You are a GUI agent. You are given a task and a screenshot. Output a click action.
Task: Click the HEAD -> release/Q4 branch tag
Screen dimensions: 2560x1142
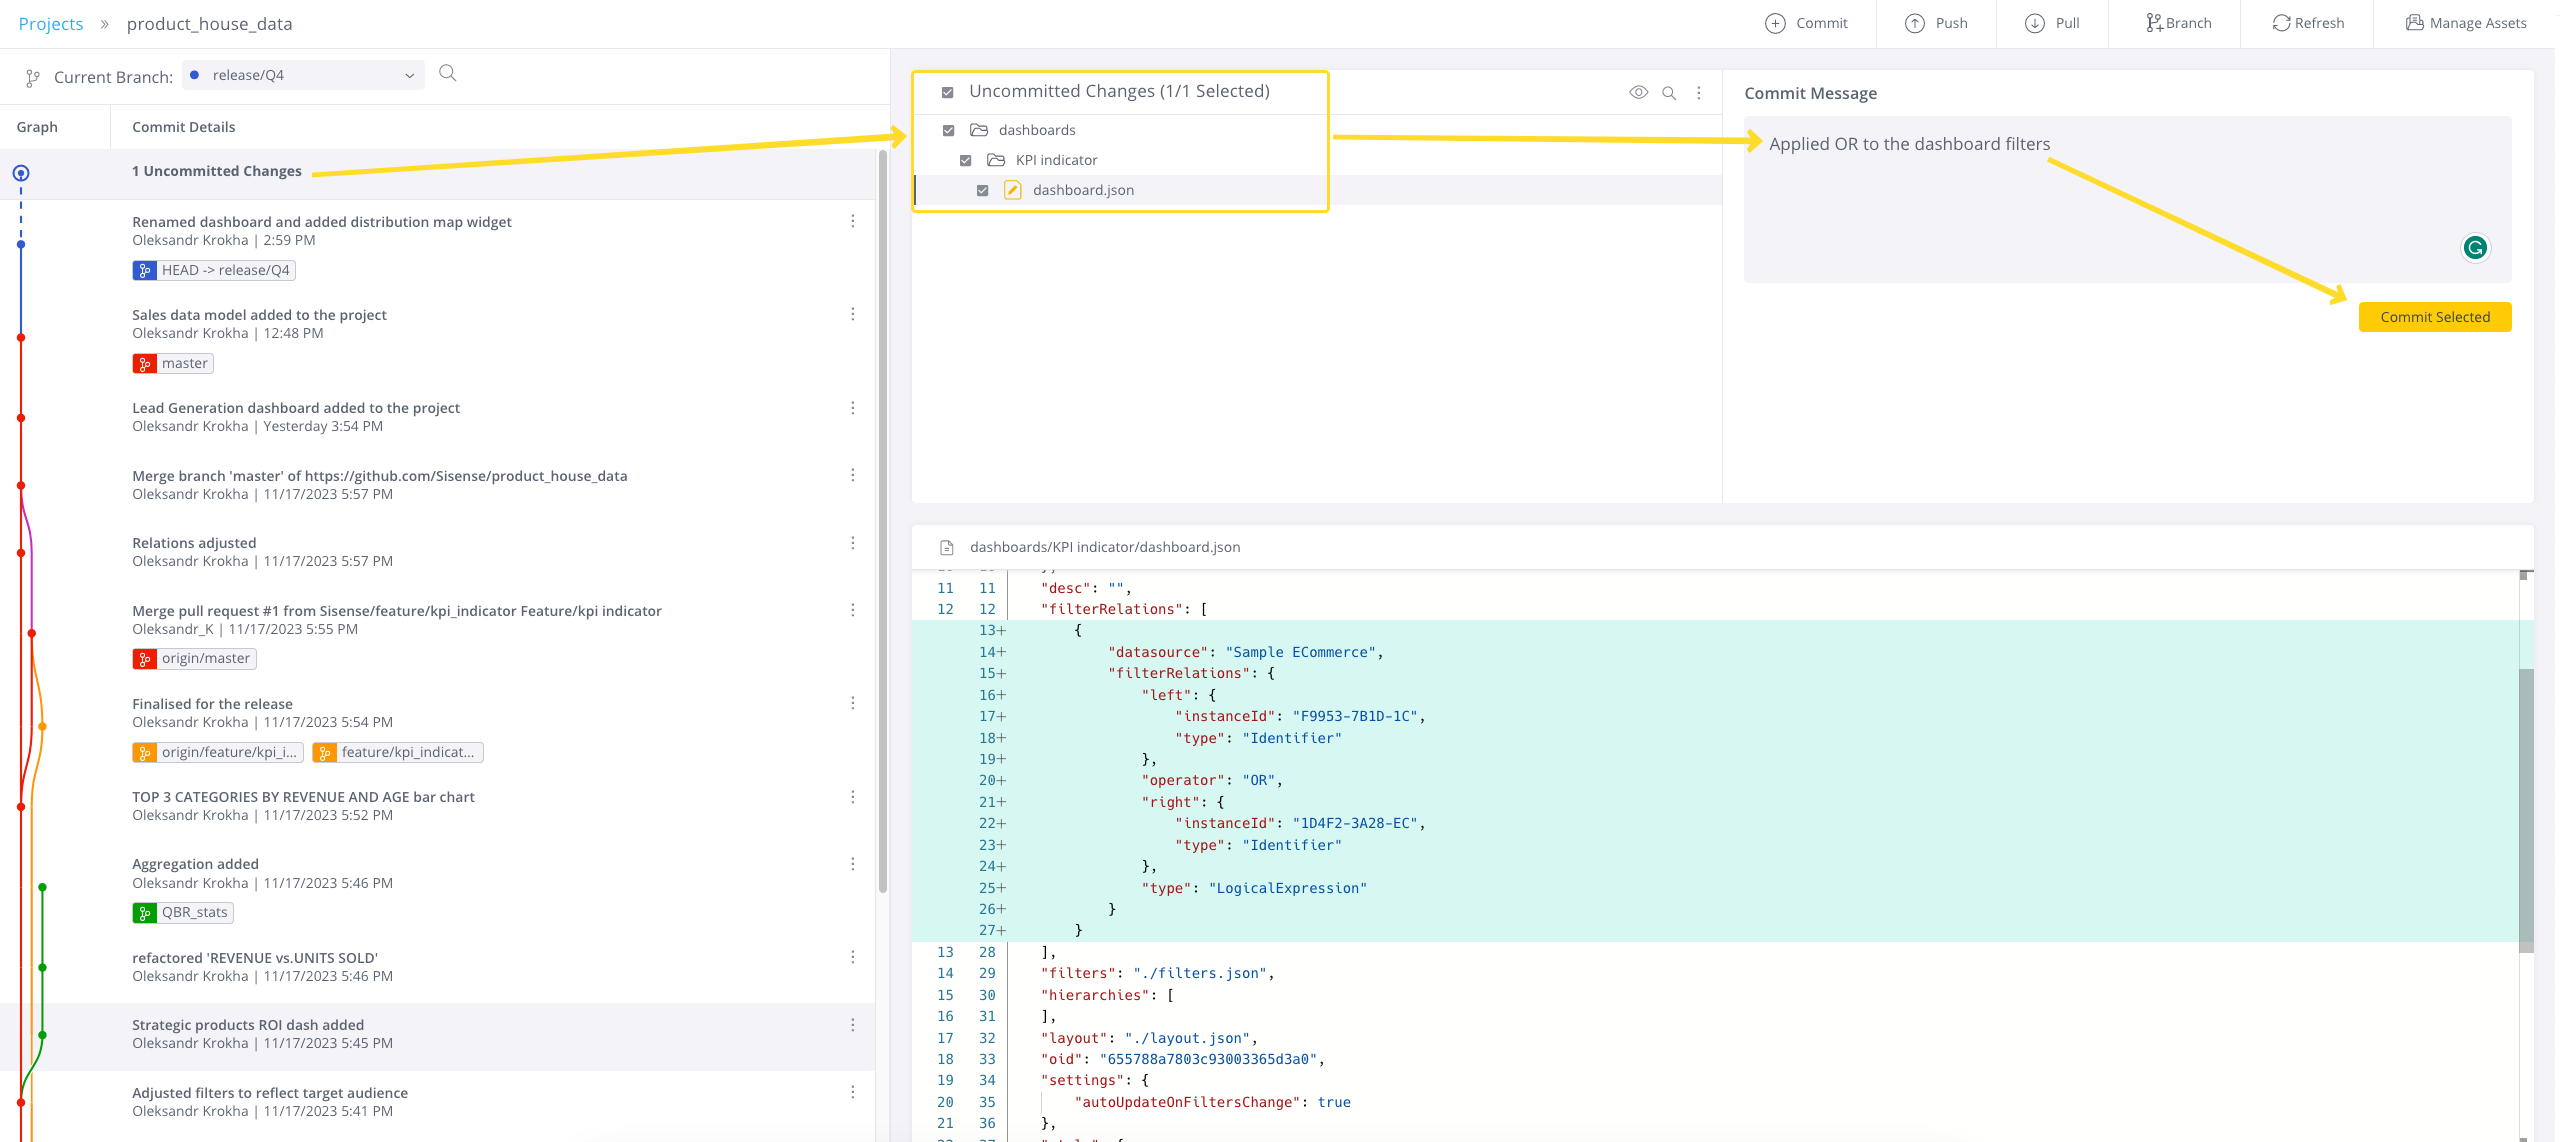[x=214, y=270]
